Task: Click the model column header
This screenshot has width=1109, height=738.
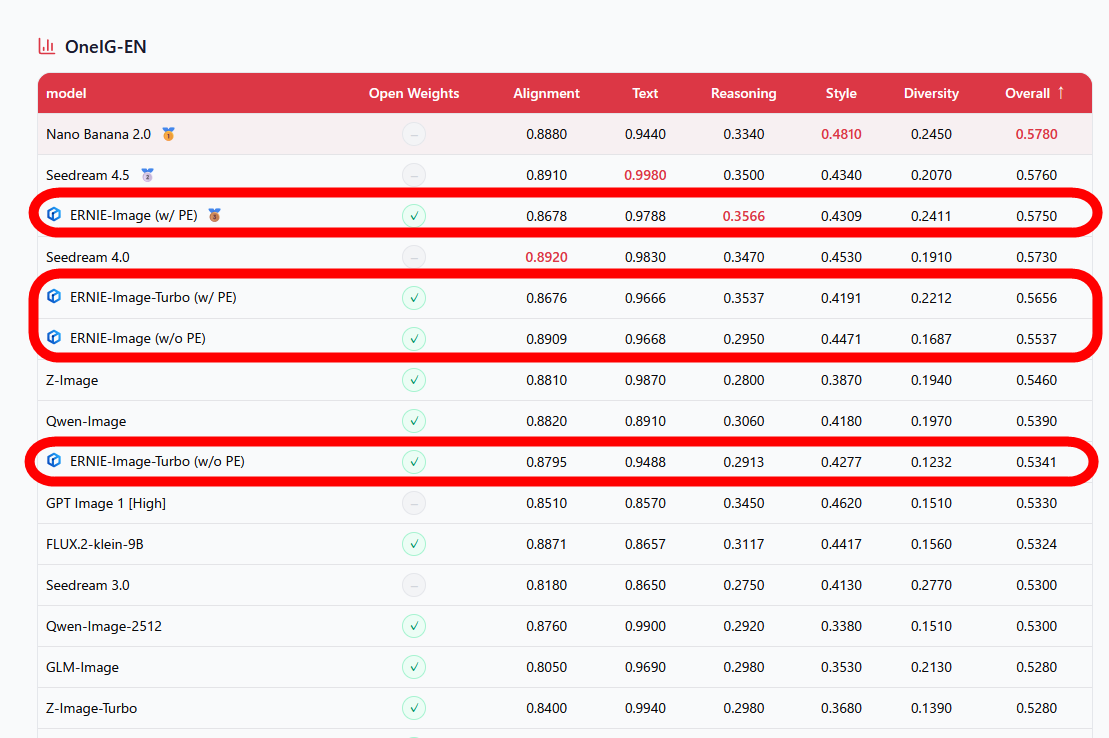Action: [66, 93]
